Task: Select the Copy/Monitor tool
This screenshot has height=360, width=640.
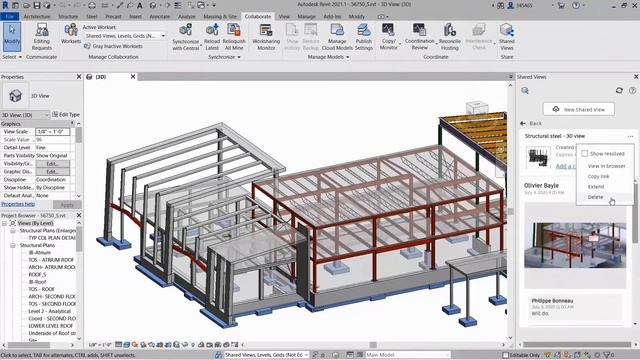Action: click(x=388, y=37)
